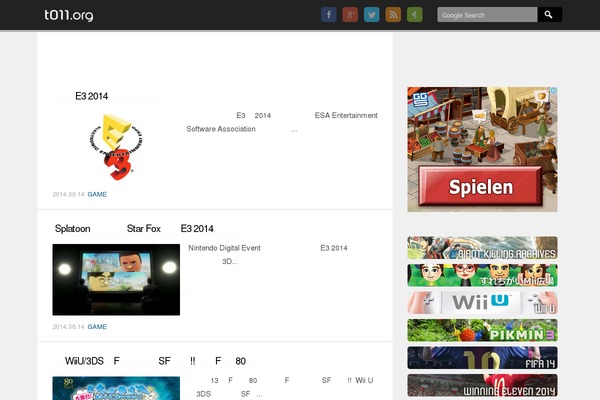Open the E3 logo thumbnail
The image size is (600, 400).
point(116,147)
